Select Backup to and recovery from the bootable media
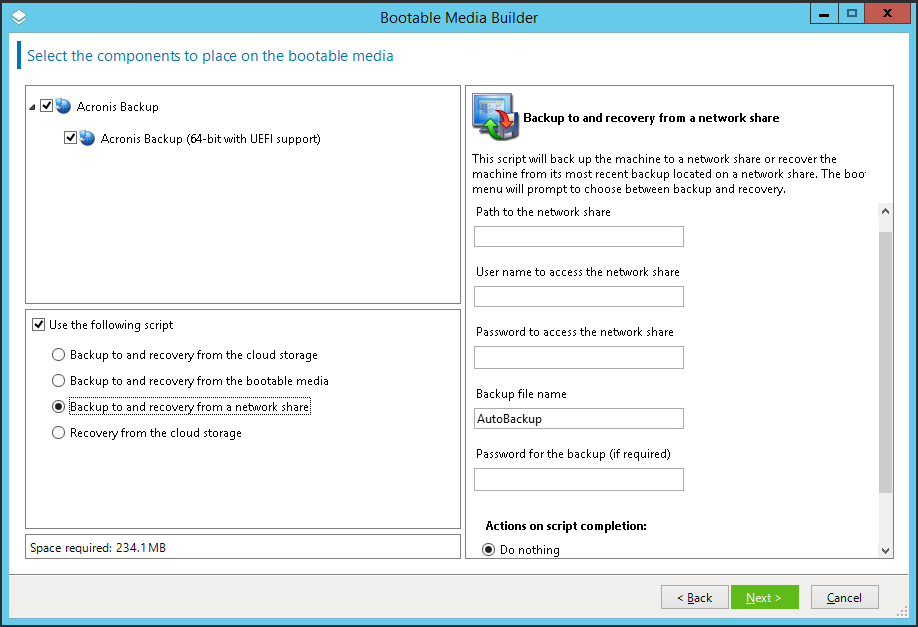Image resolution: width=918 pixels, height=627 pixels. point(58,380)
